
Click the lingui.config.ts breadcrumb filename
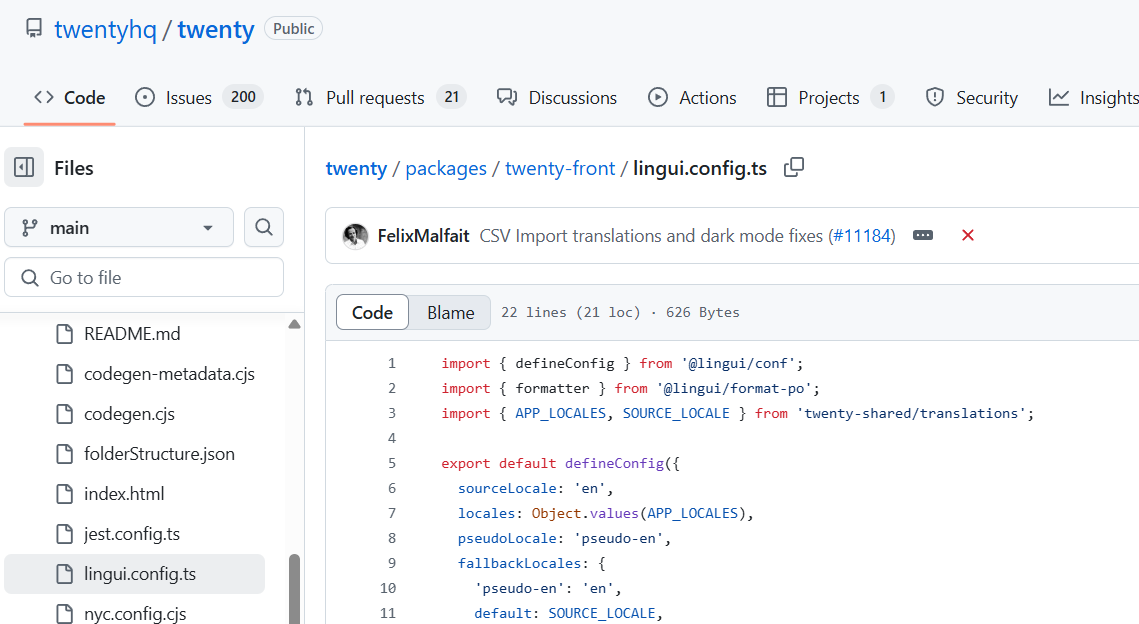700,168
